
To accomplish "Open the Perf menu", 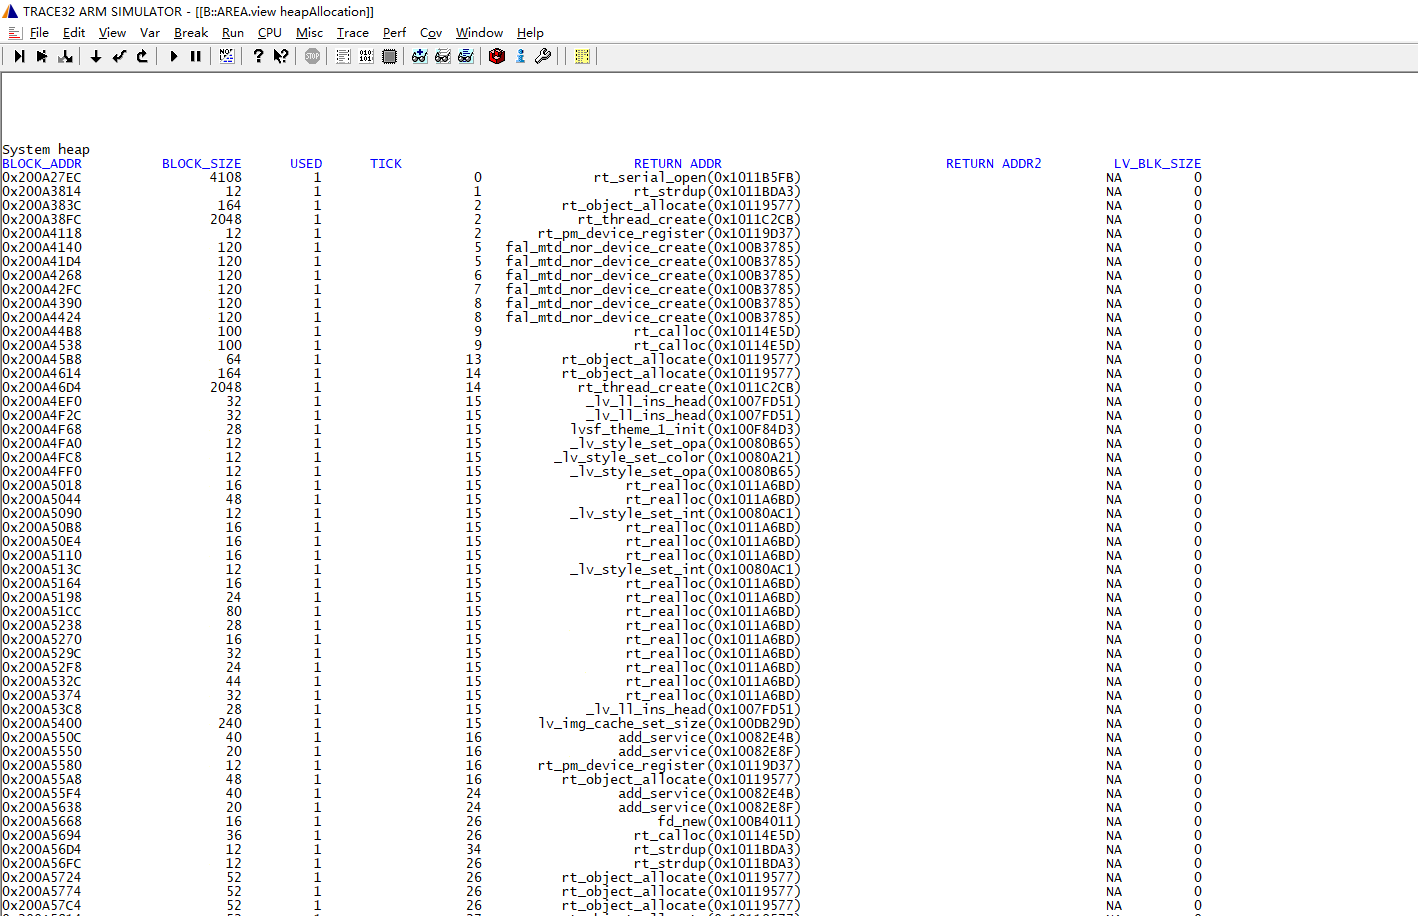I will click(394, 33).
